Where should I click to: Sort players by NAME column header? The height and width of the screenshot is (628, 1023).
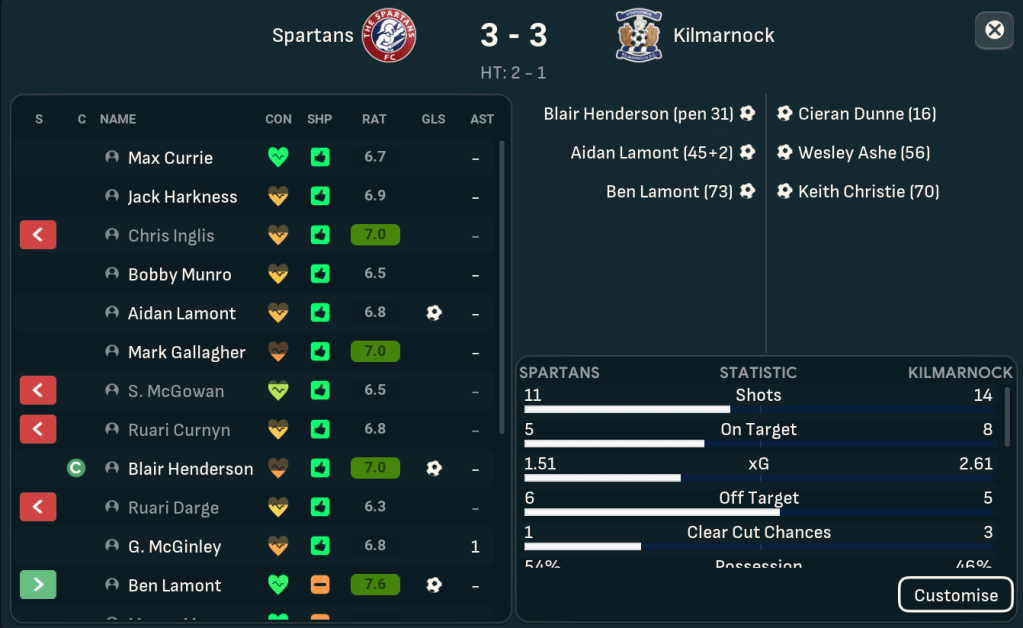pos(118,119)
